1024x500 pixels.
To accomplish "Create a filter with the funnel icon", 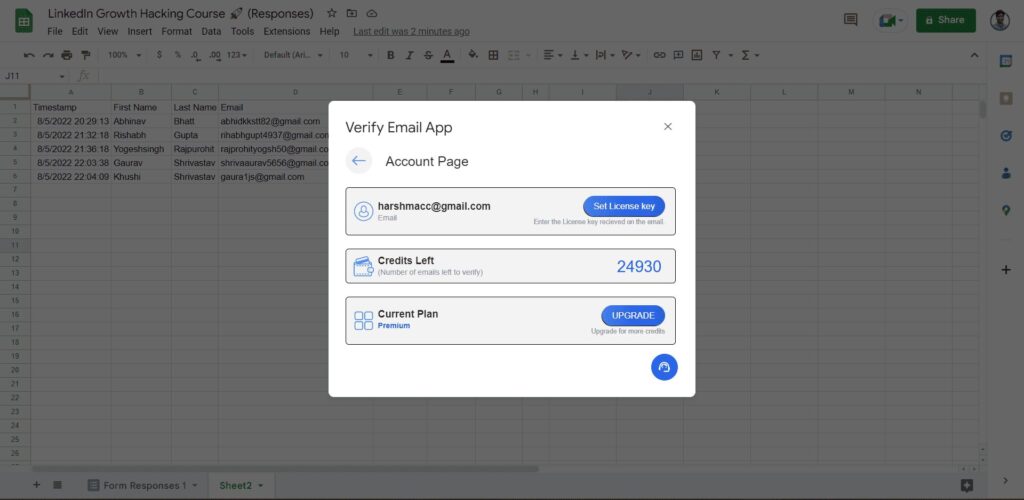I will pos(716,55).
